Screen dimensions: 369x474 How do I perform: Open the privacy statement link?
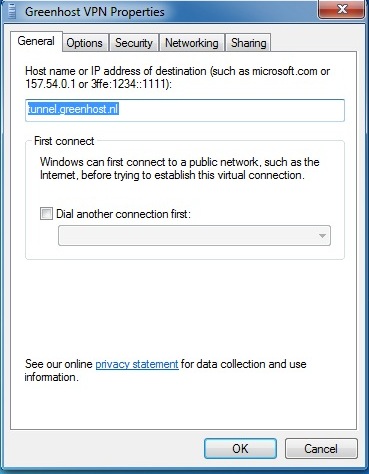[x=137, y=364]
